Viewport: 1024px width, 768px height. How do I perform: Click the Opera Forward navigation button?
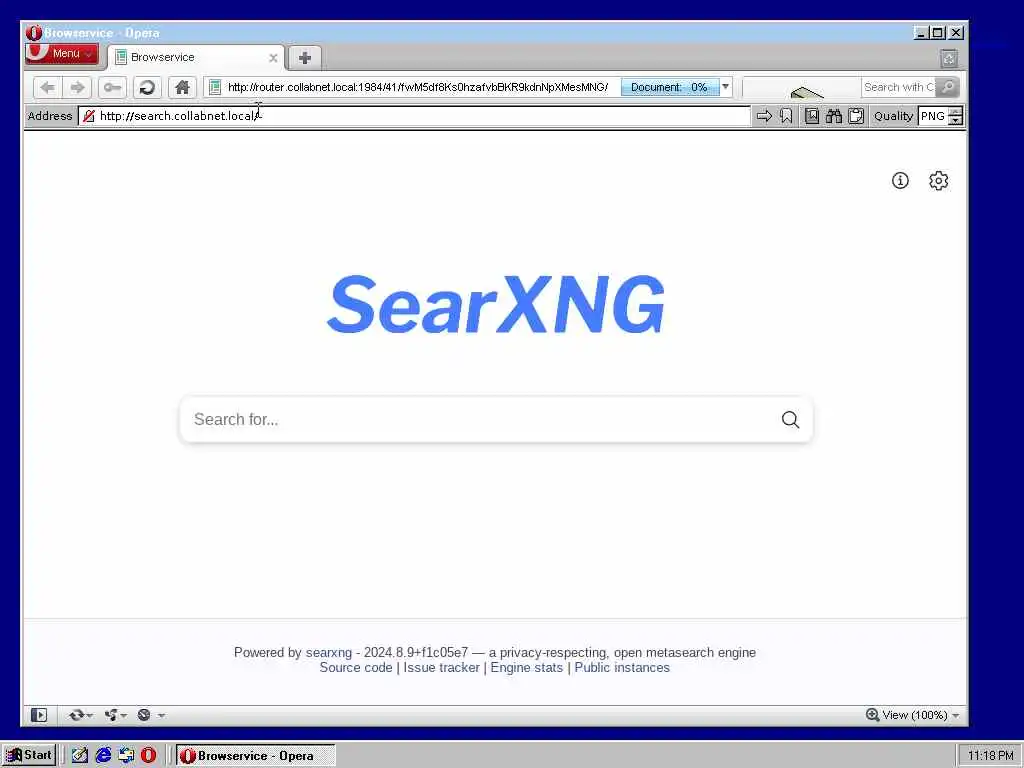[x=77, y=87]
